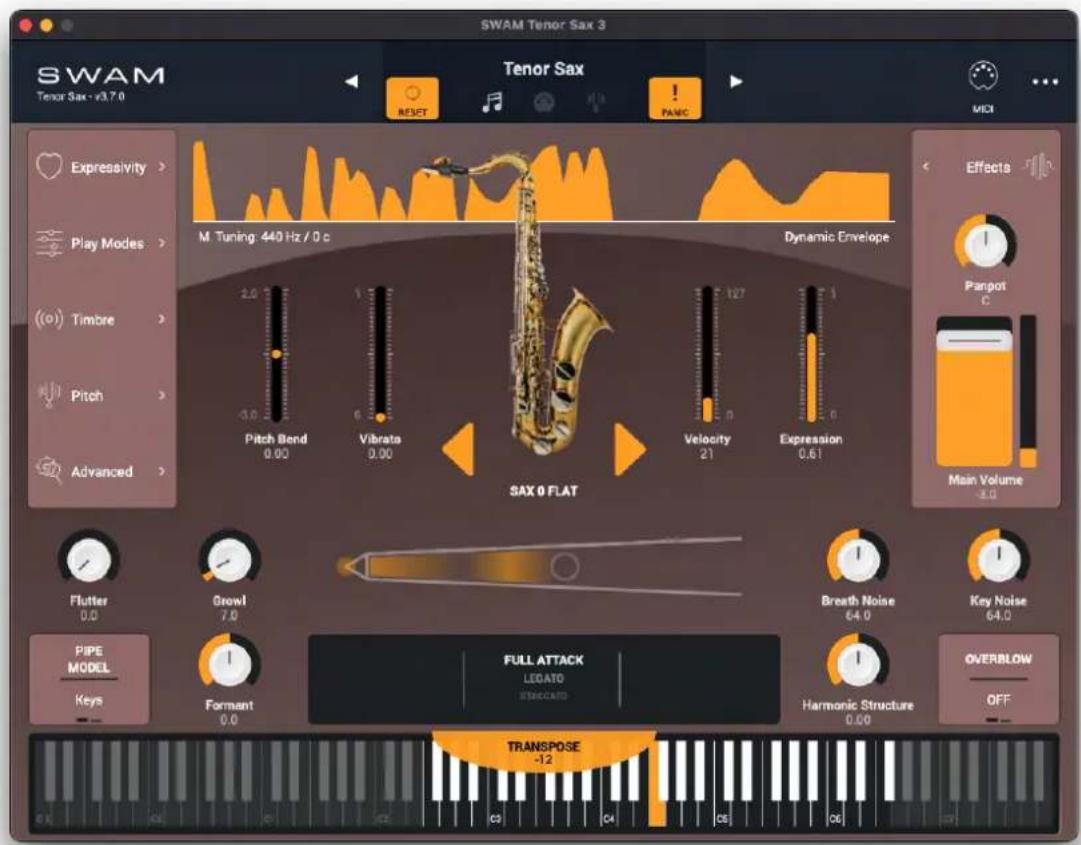The image size is (1081, 845).
Task: Click the Tenor Sax preset name
Action: (543, 69)
